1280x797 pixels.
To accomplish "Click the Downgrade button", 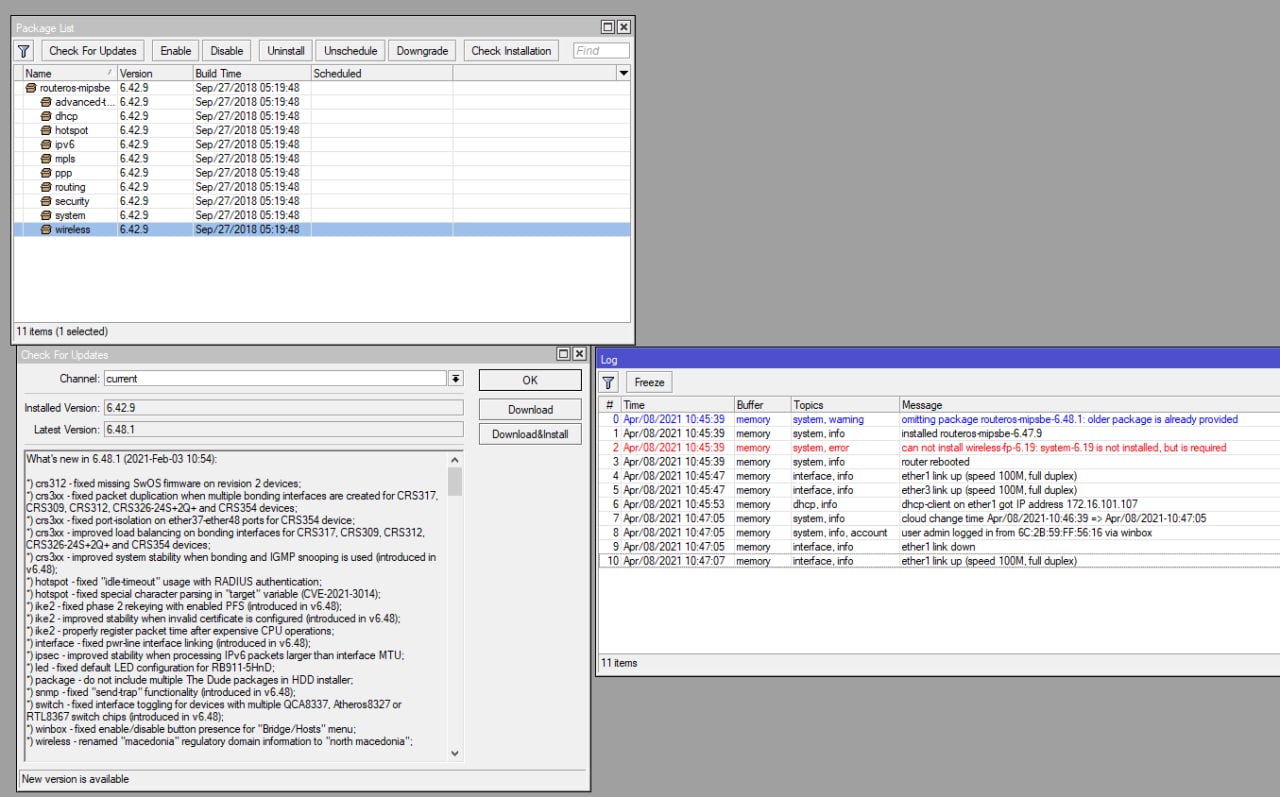I will 422,51.
